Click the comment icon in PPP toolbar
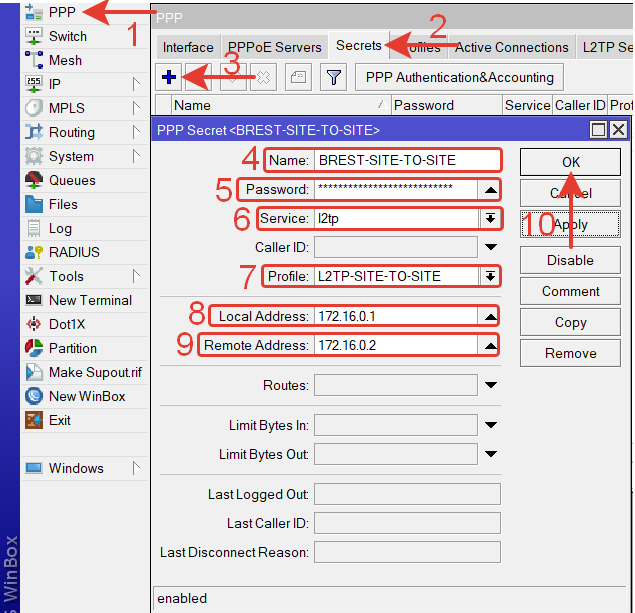Viewport: 635px width, 613px height. pyautogui.click(x=297, y=77)
